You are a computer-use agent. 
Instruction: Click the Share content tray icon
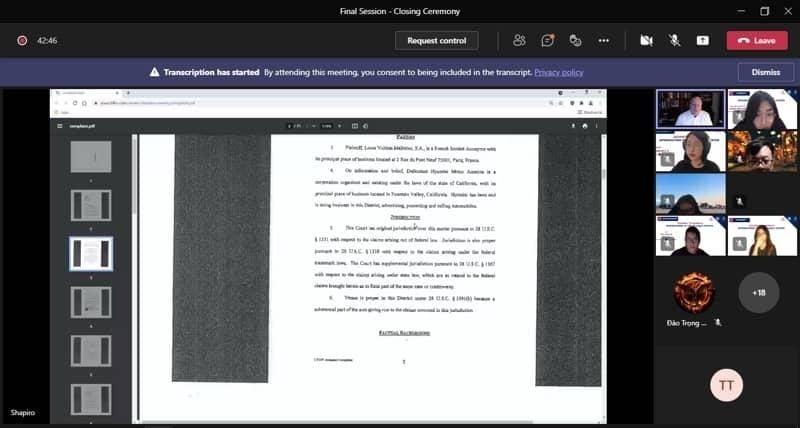point(703,40)
